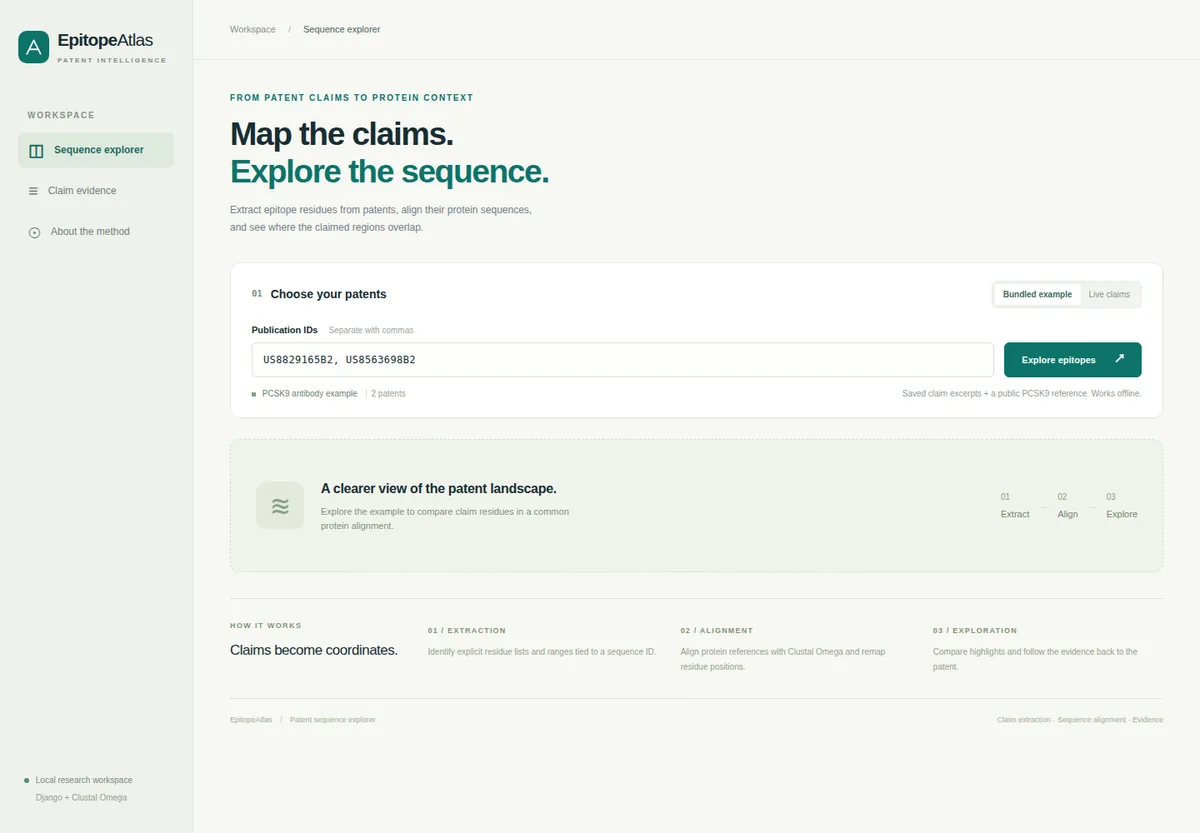
Task: Click the 'Publication IDs' field label
Action: tap(285, 330)
